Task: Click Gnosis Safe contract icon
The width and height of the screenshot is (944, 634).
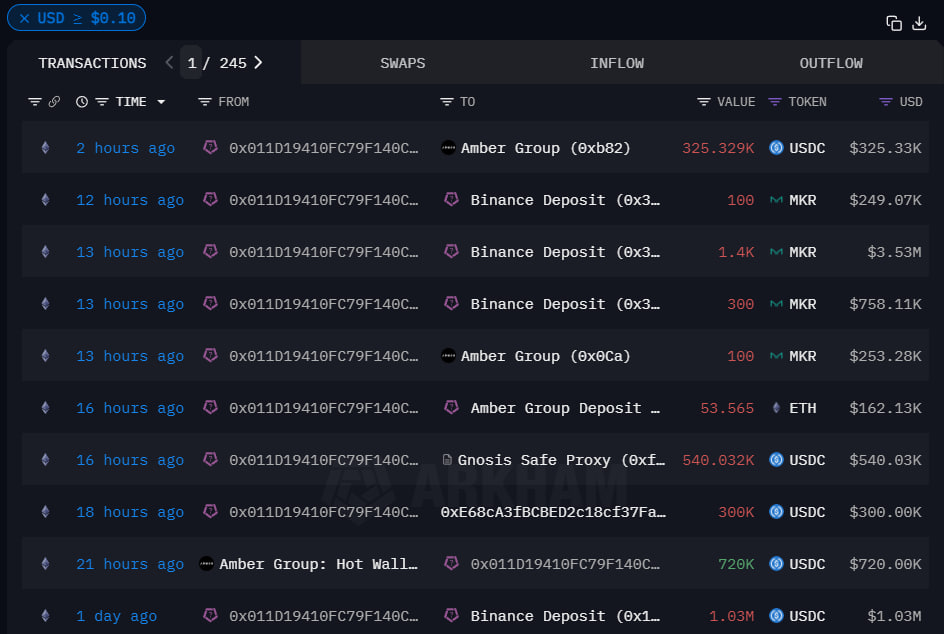Action: pos(447,460)
